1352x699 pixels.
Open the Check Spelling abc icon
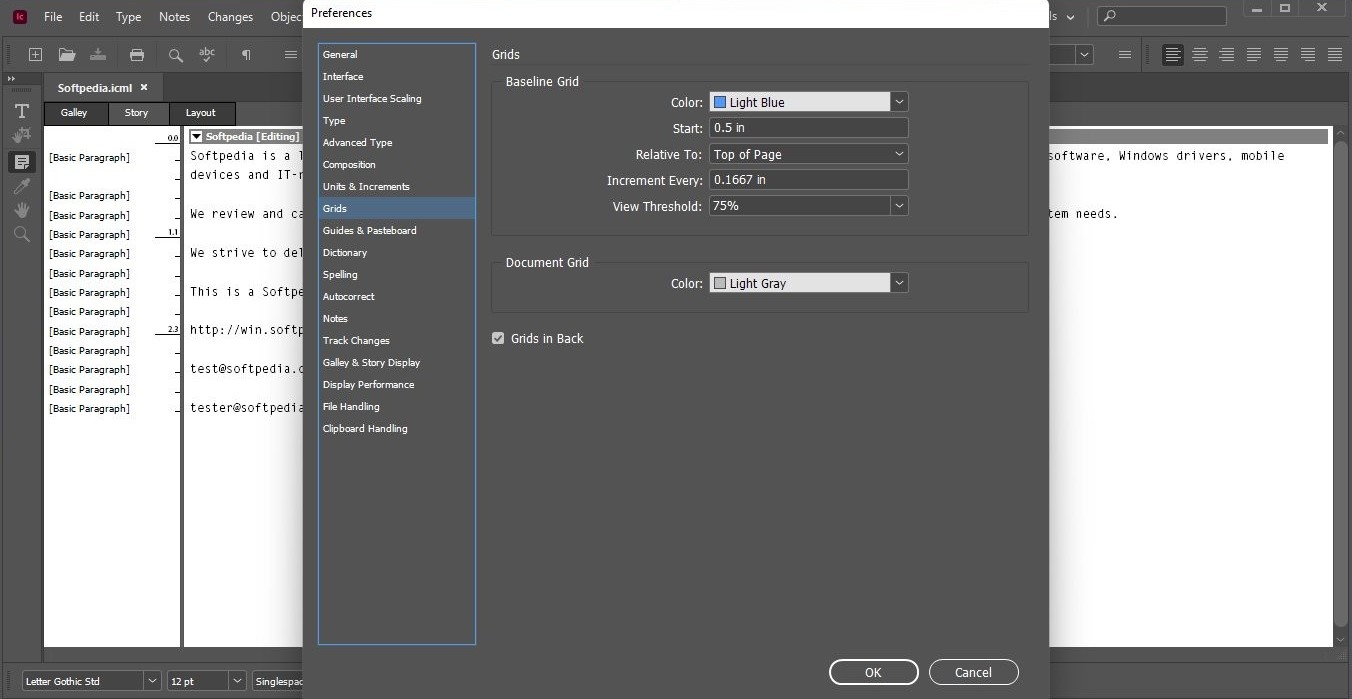tap(207, 55)
